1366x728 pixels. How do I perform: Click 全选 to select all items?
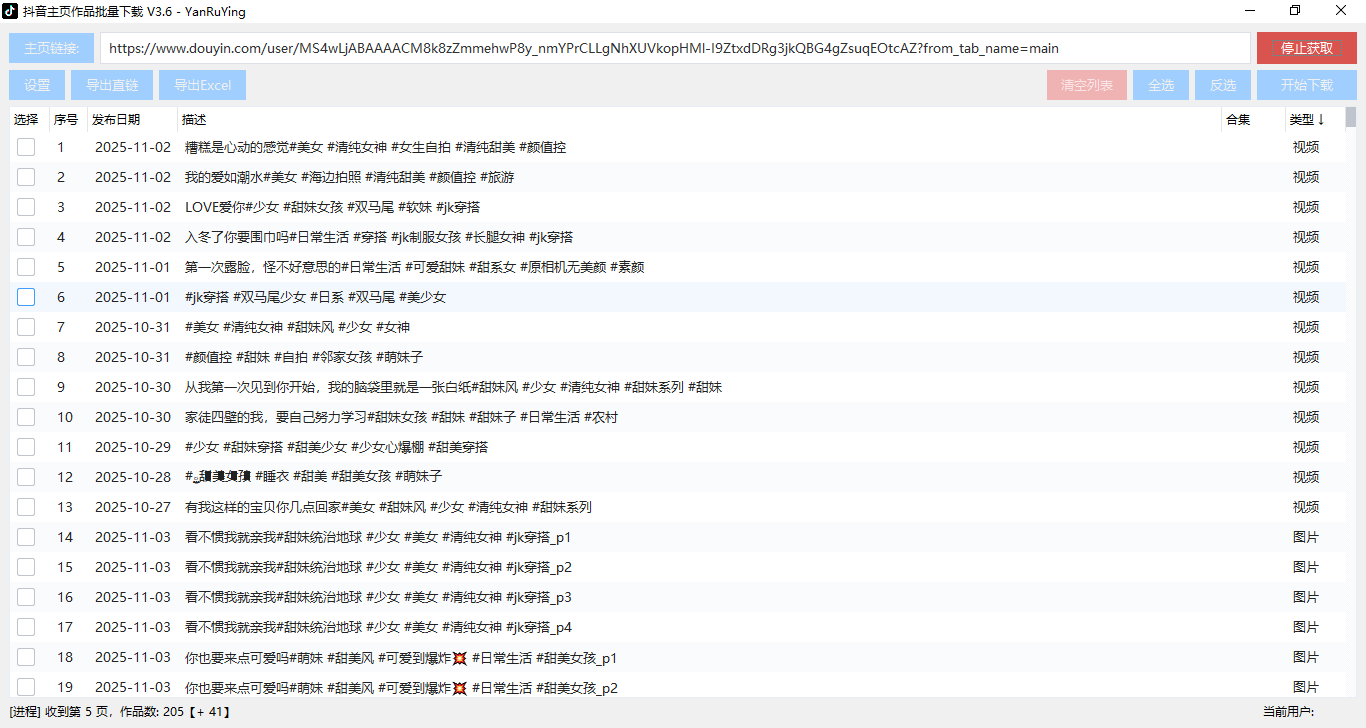coord(1161,85)
